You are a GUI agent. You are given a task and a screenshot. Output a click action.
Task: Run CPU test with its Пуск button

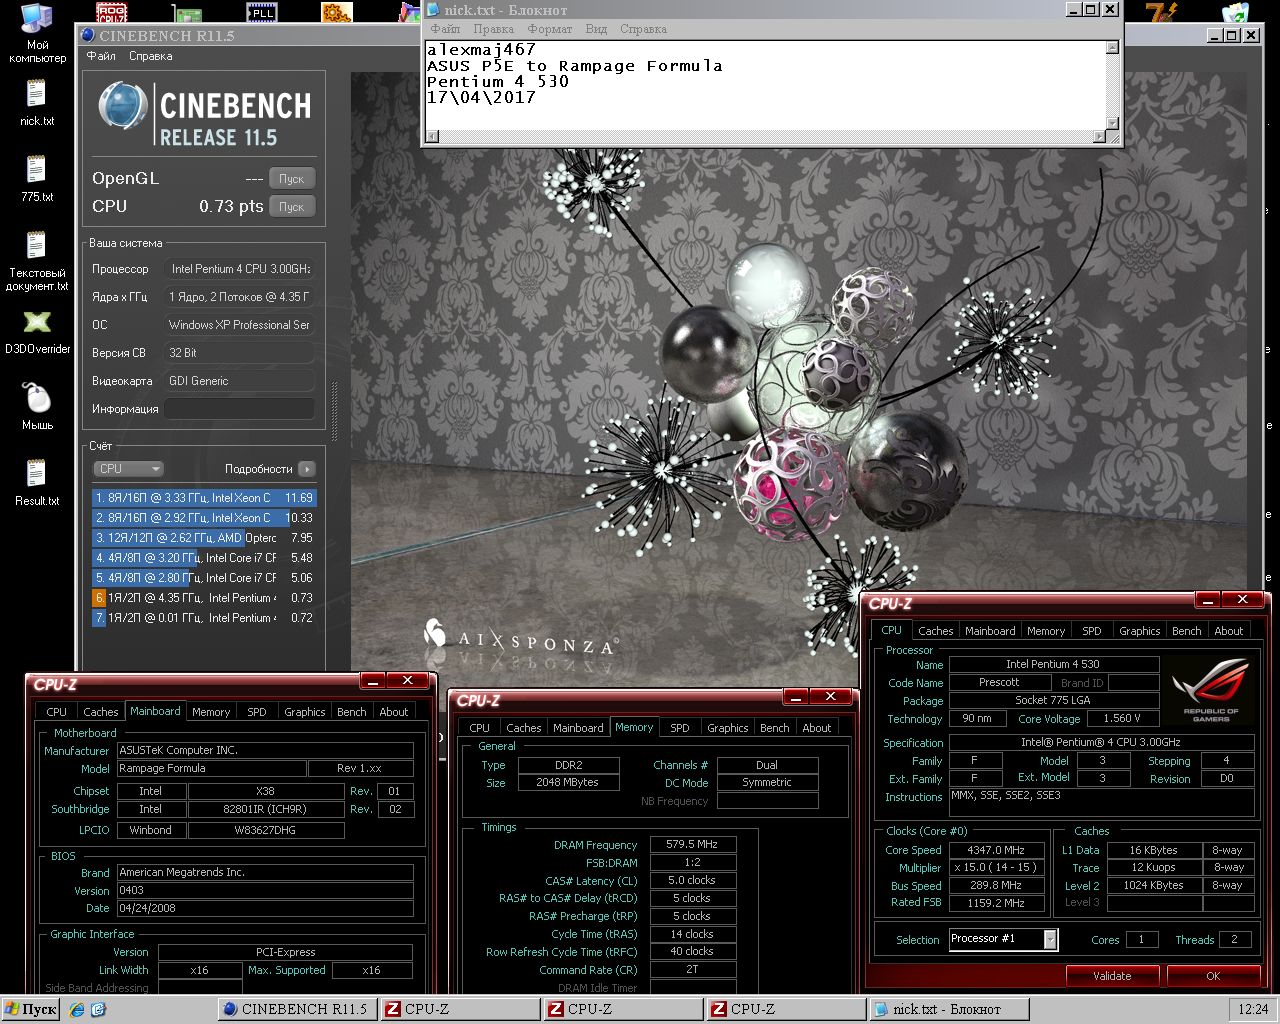tap(291, 206)
